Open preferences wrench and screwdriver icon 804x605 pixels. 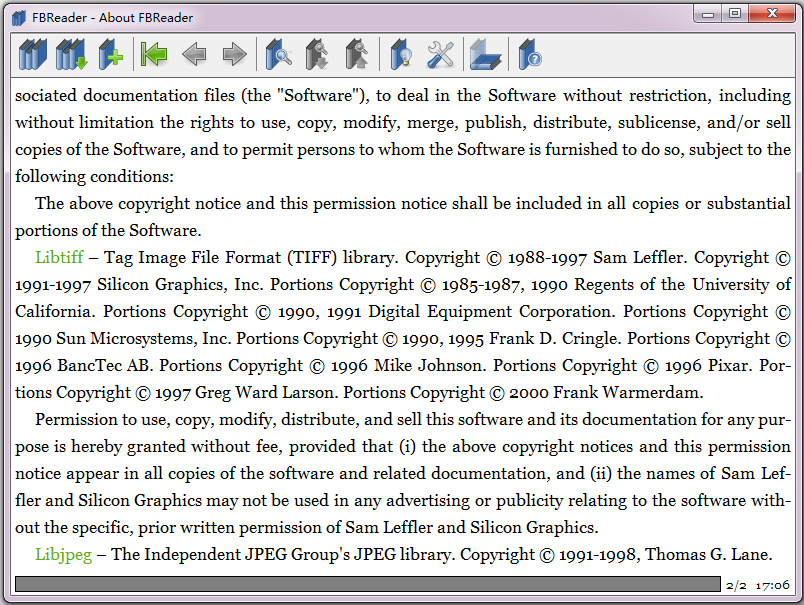(440, 54)
